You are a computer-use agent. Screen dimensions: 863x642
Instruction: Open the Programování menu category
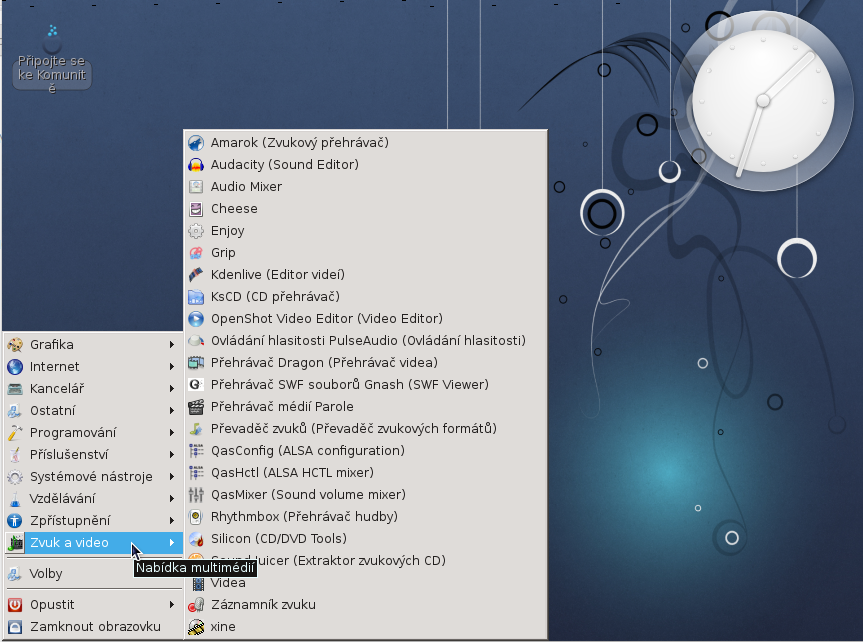93,433
